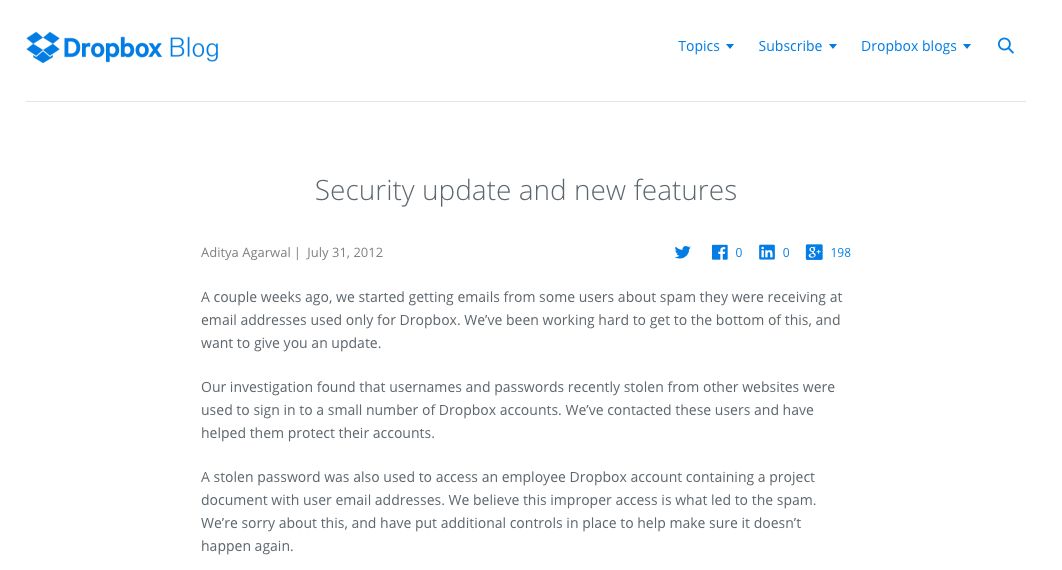Click the 'Blog' word in header
Screen dimensions: 1062x570
(x=194, y=47)
